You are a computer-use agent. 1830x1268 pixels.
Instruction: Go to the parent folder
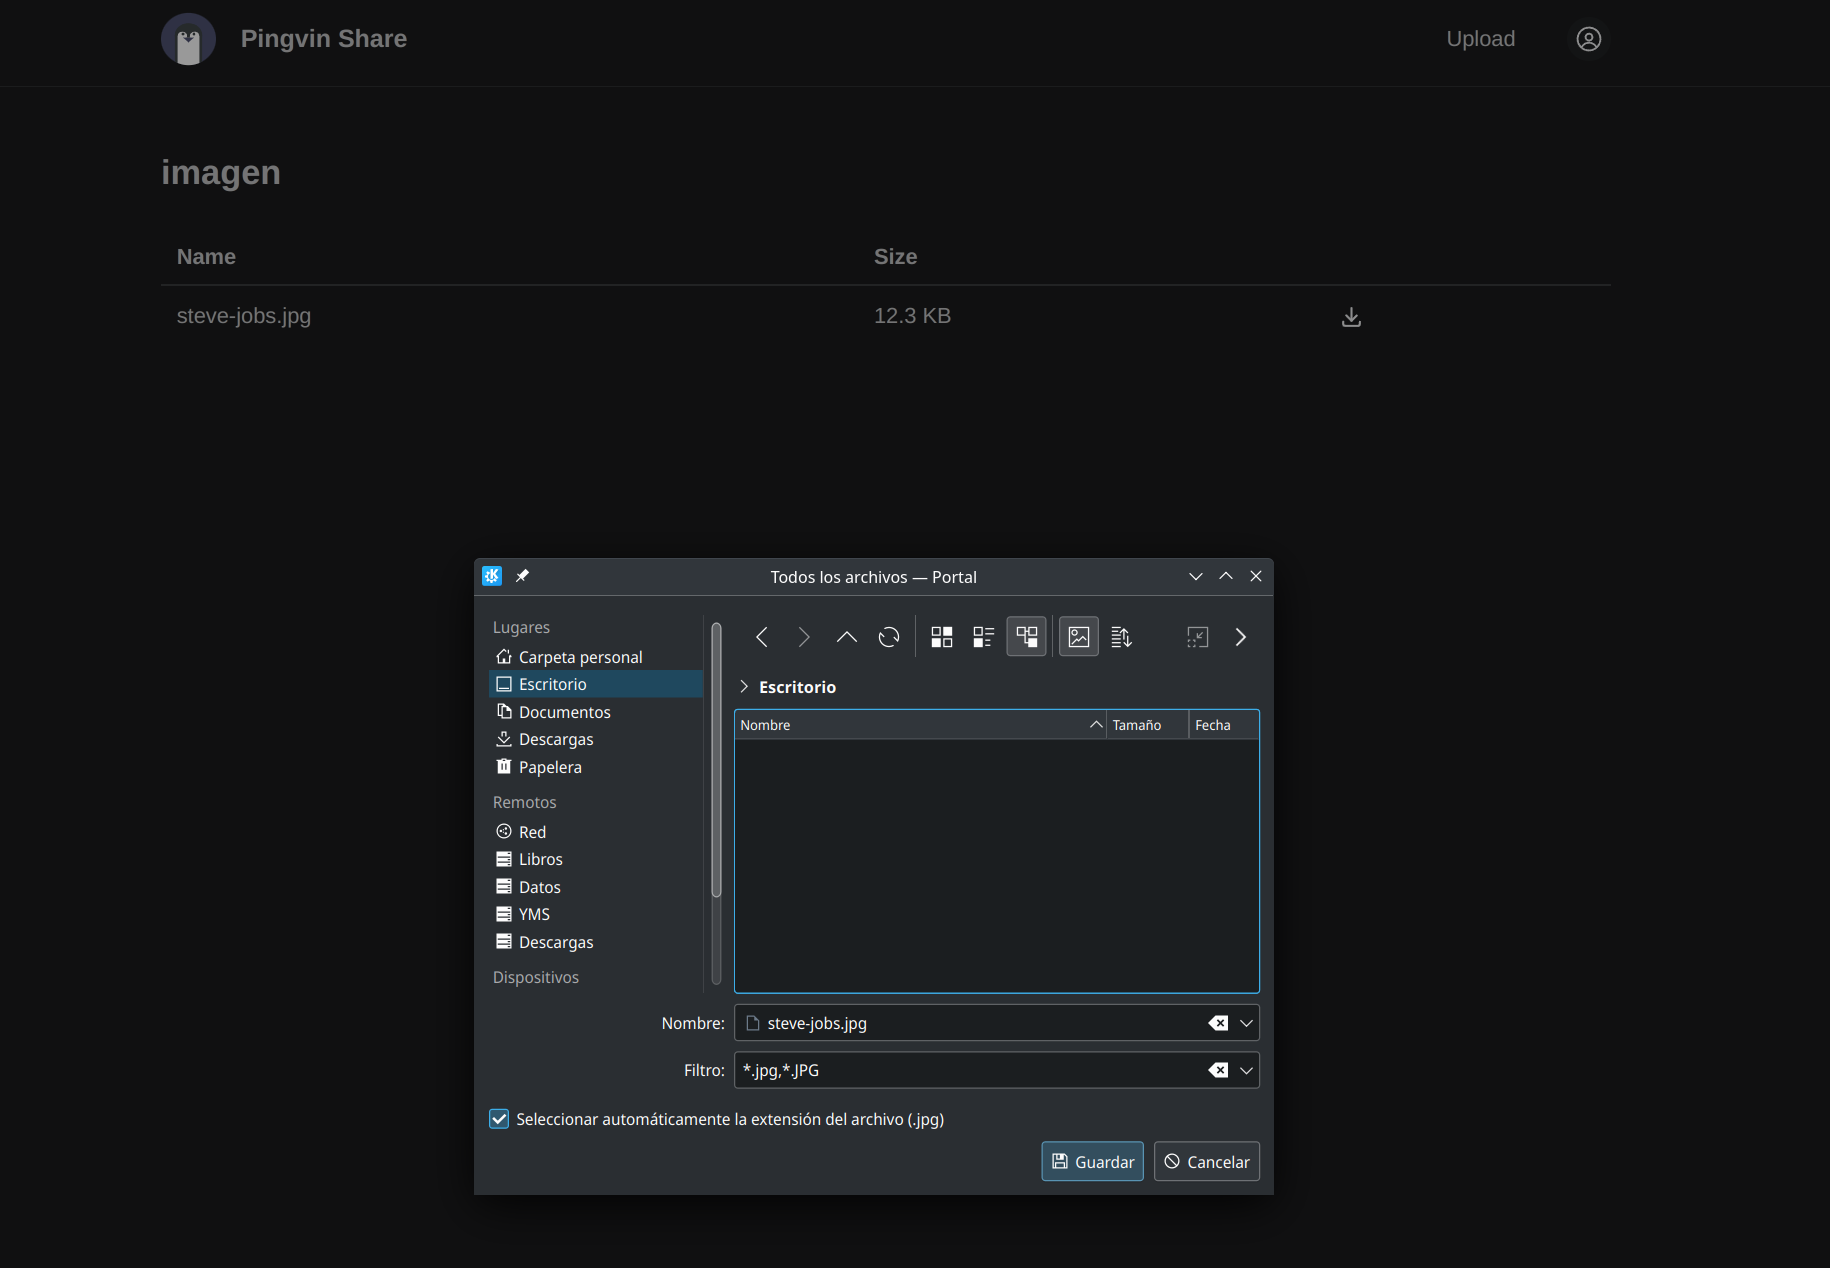[x=846, y=637]
